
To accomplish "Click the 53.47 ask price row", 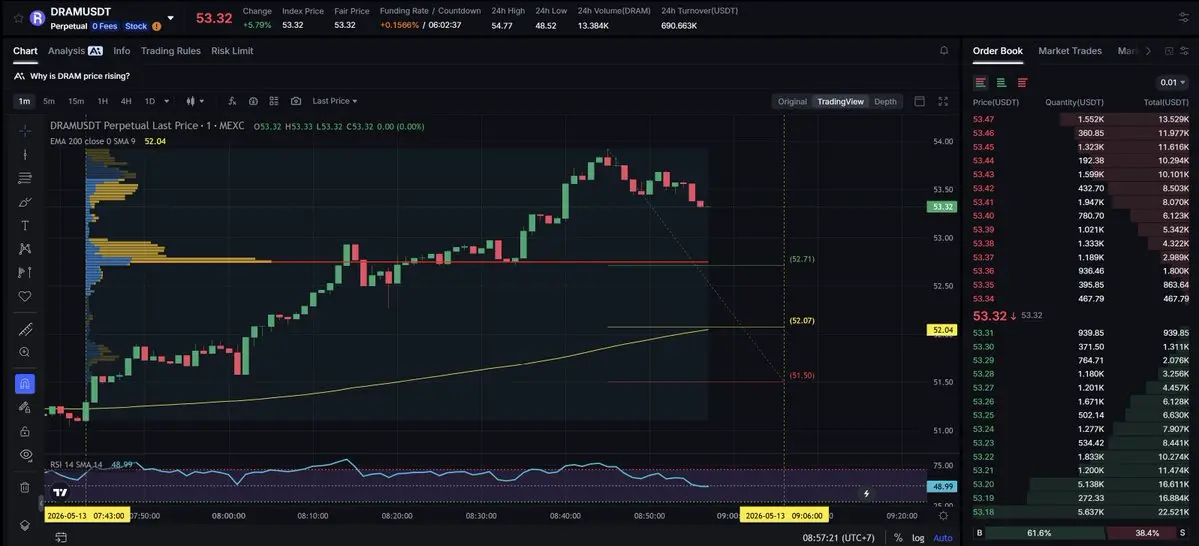I will 1080,119.
